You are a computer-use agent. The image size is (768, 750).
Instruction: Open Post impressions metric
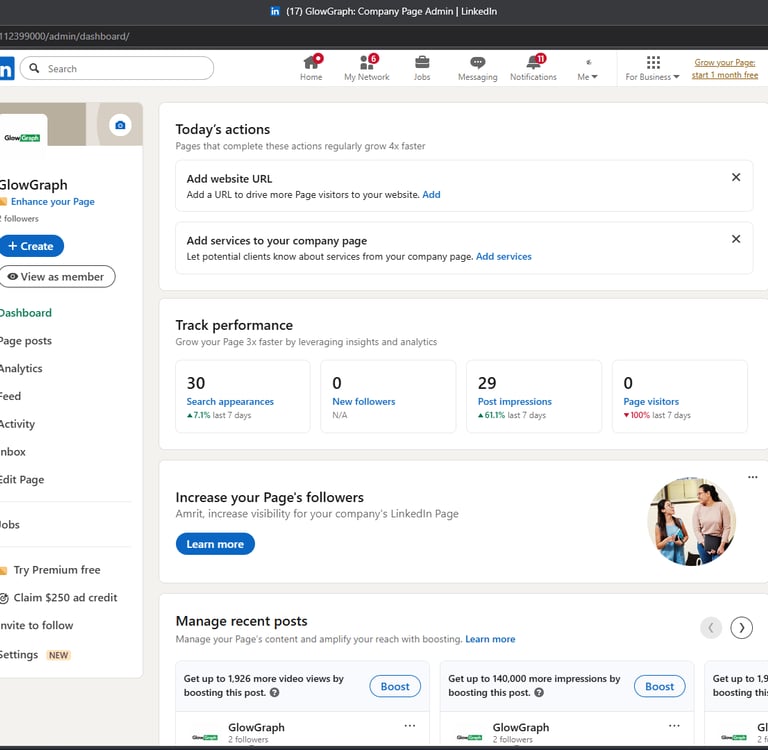515,401
